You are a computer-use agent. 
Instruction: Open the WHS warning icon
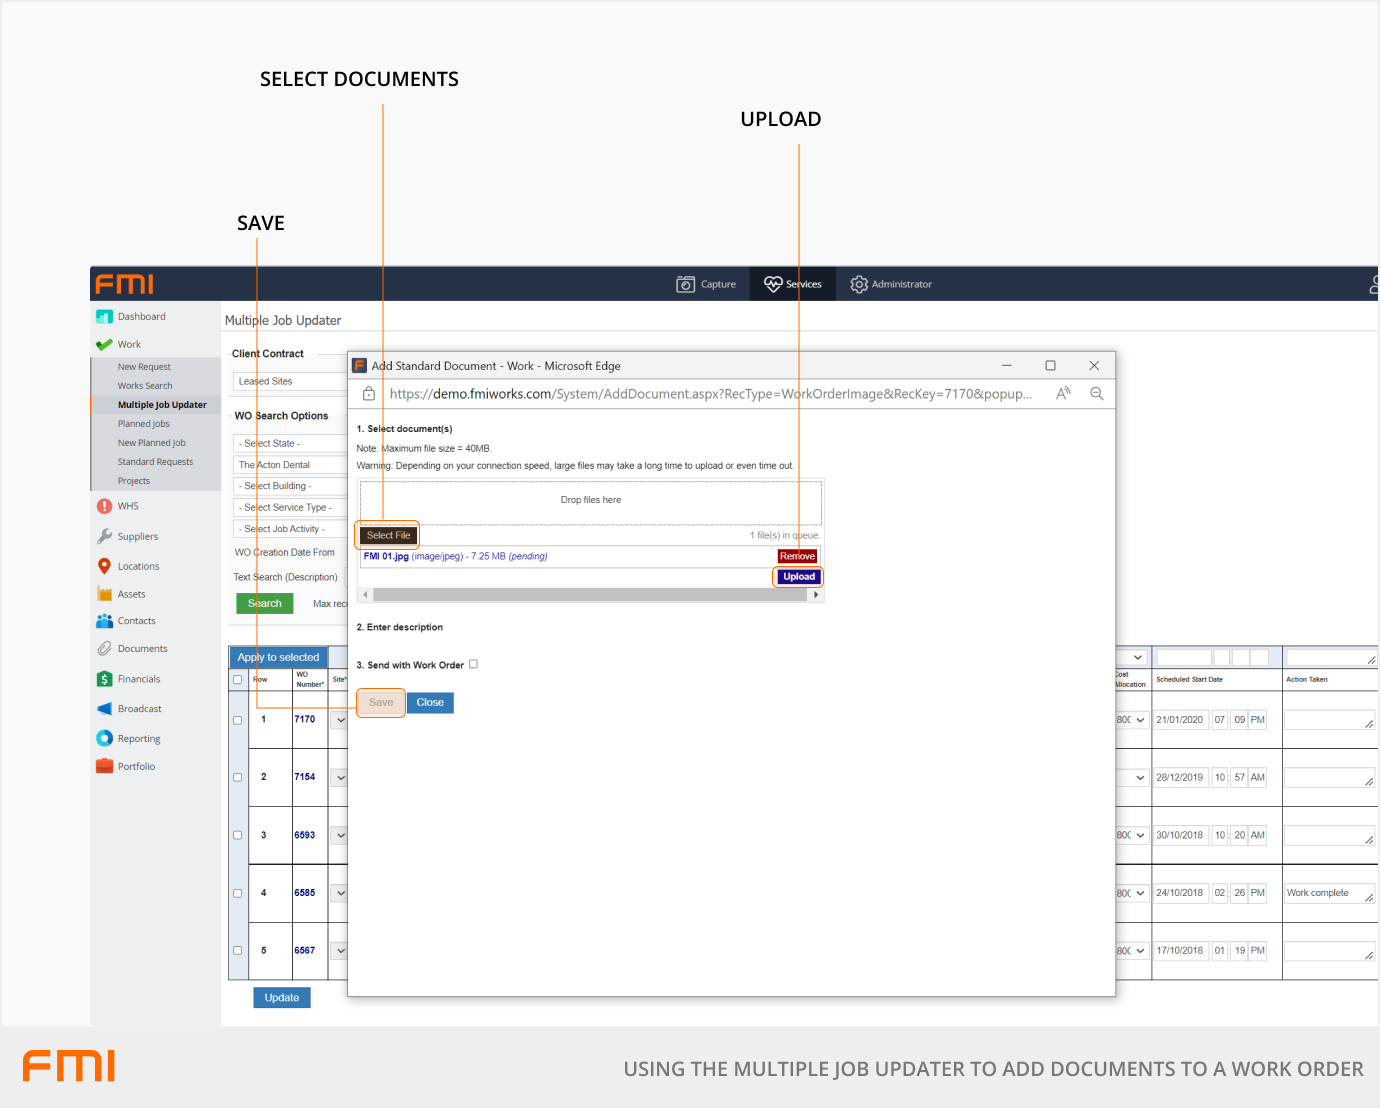point(104,506)
